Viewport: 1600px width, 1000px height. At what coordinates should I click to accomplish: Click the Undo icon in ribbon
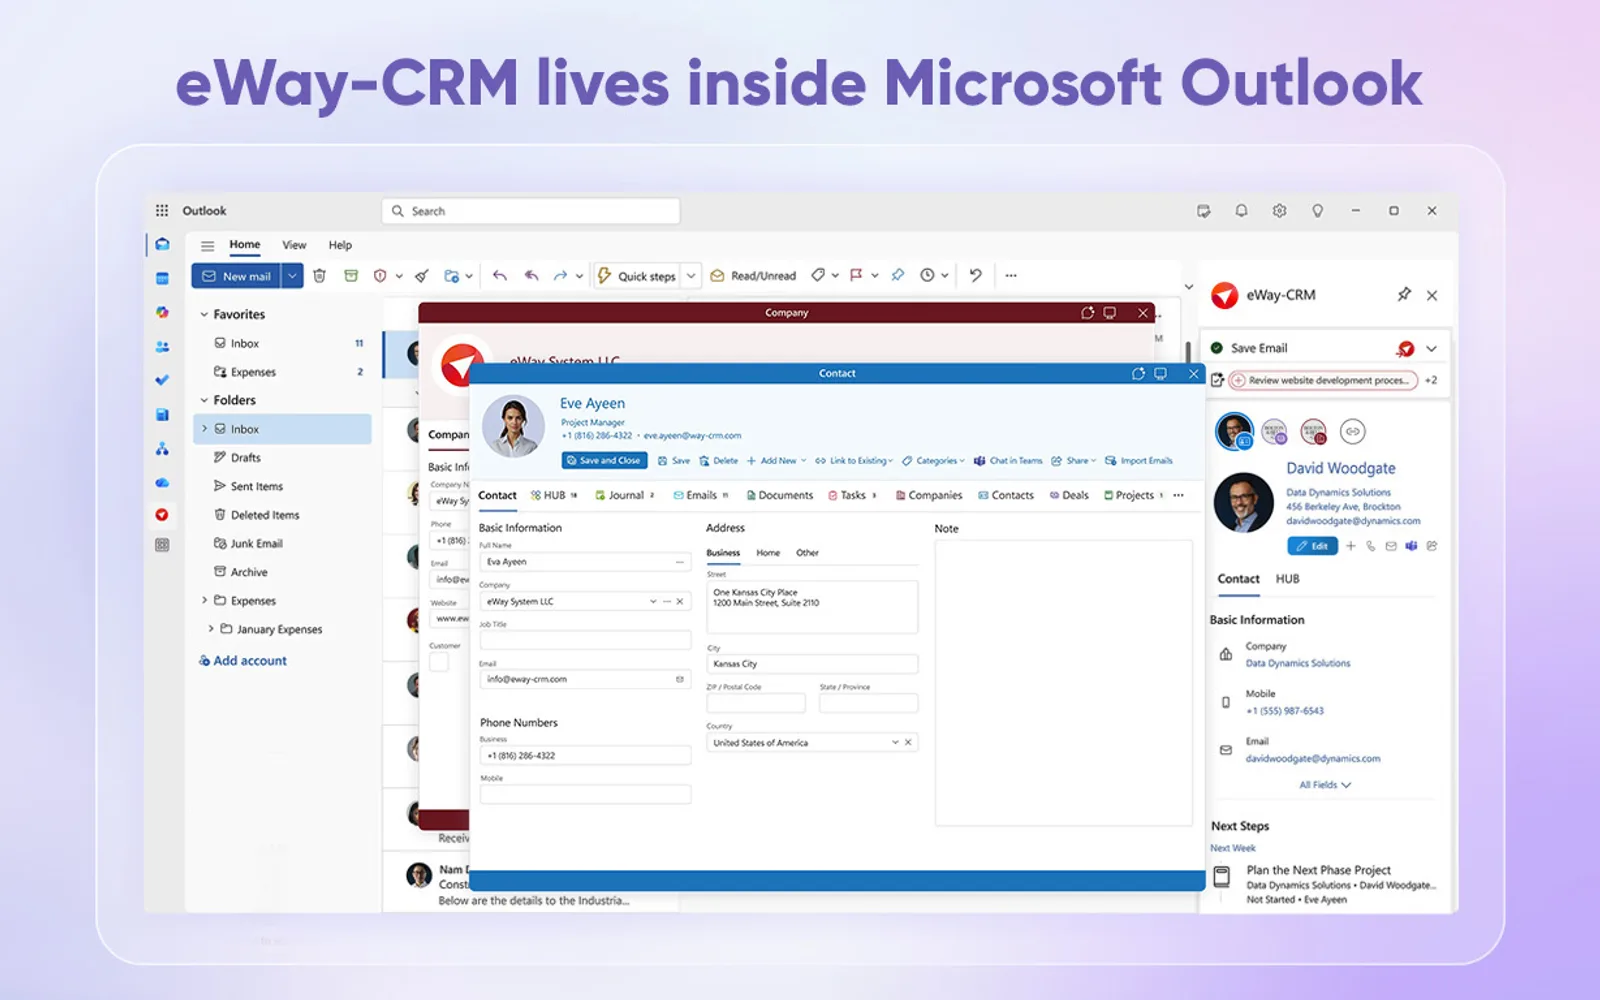pyautogui.click(x=976, y=275)
